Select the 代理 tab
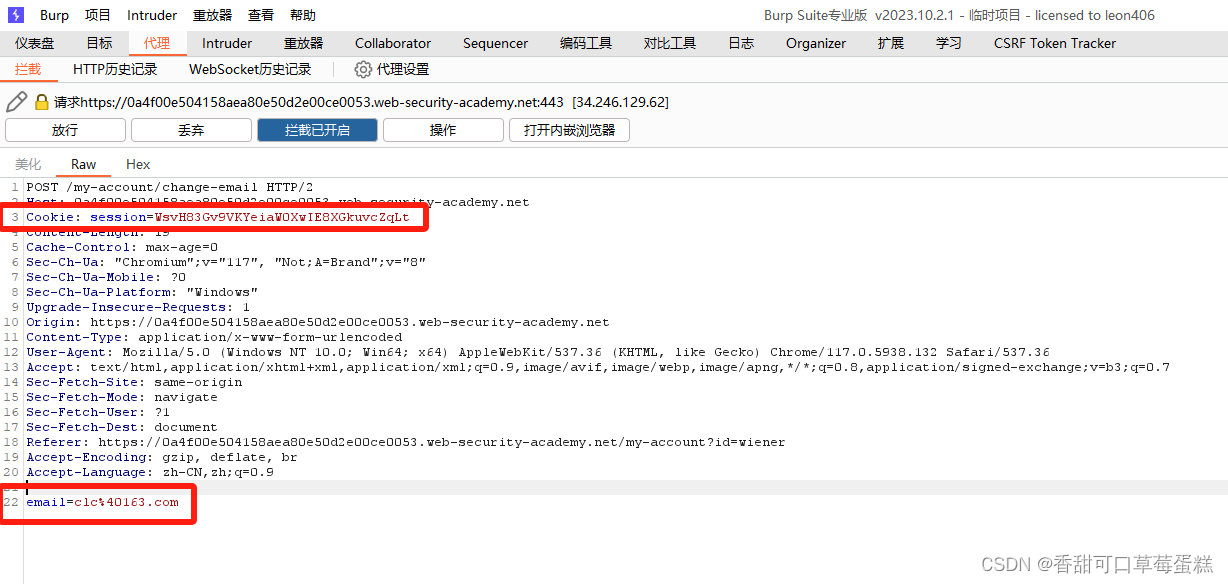This screenshot has height=584, width=1228. click(x=157, y=43)
